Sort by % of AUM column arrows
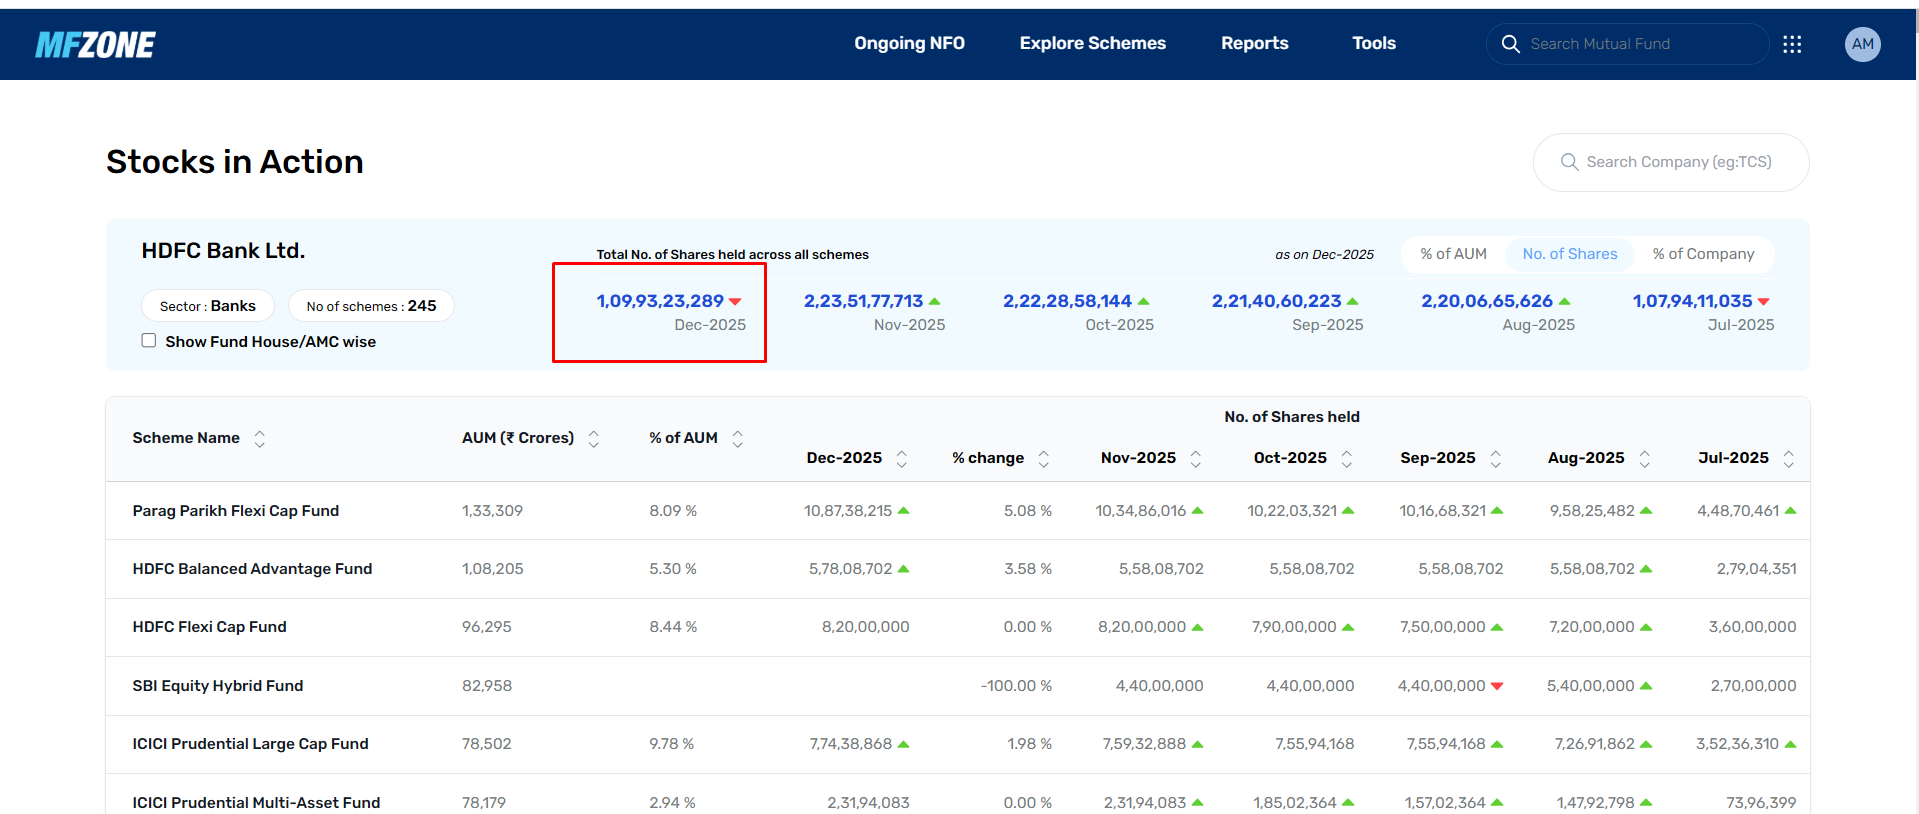This screenshot has height=814, width=1919. tap(738, 439)
